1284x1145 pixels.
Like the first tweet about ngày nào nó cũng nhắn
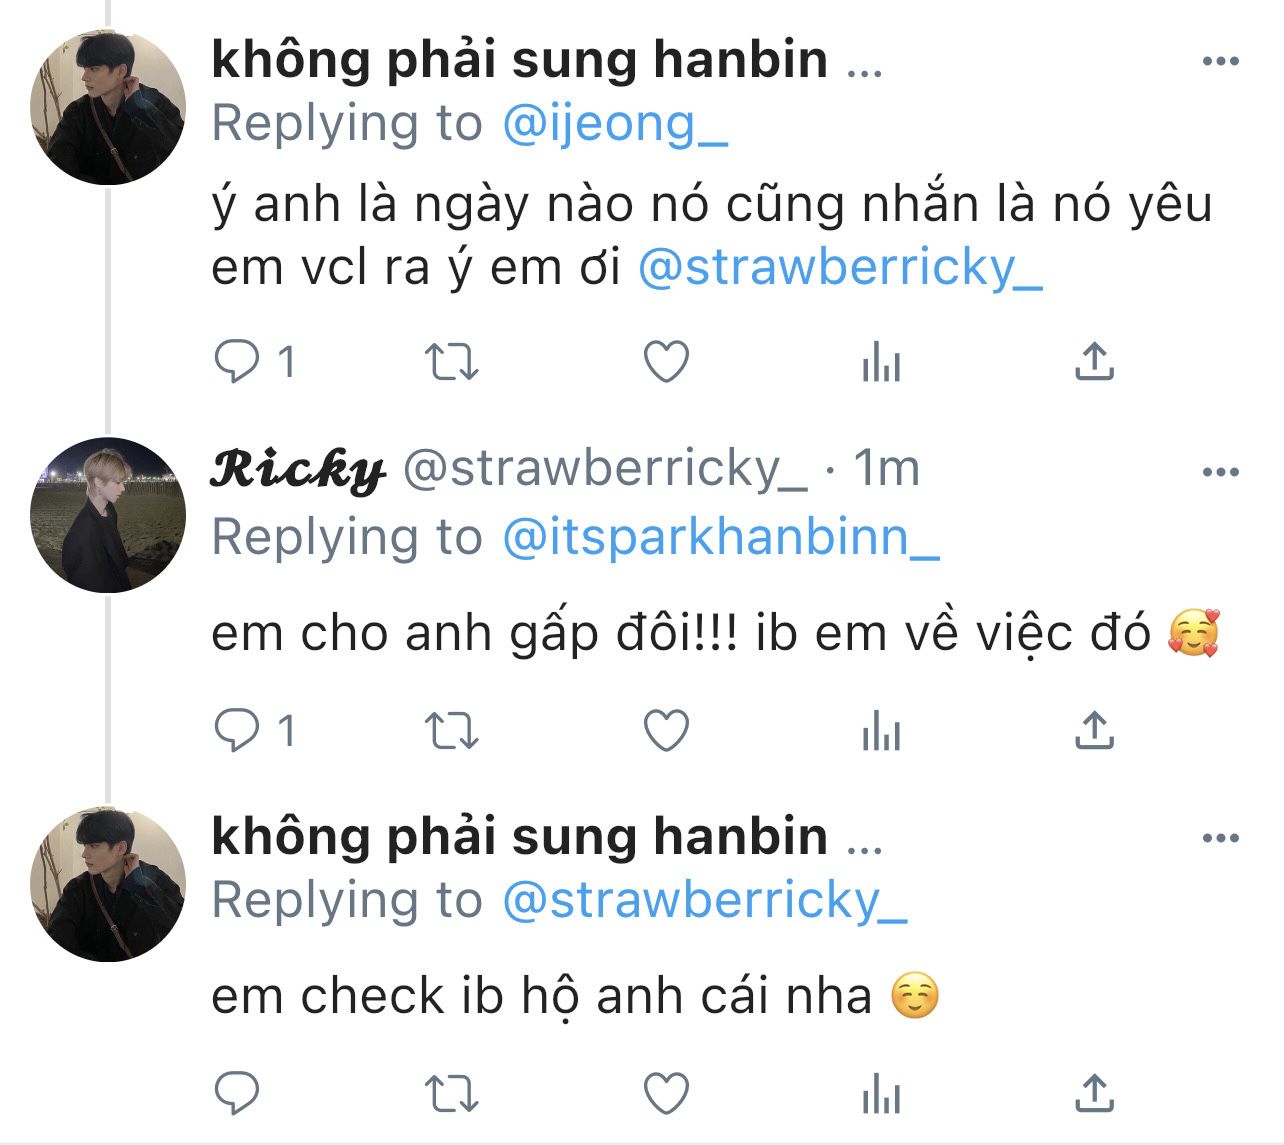(x=666, y=362)
